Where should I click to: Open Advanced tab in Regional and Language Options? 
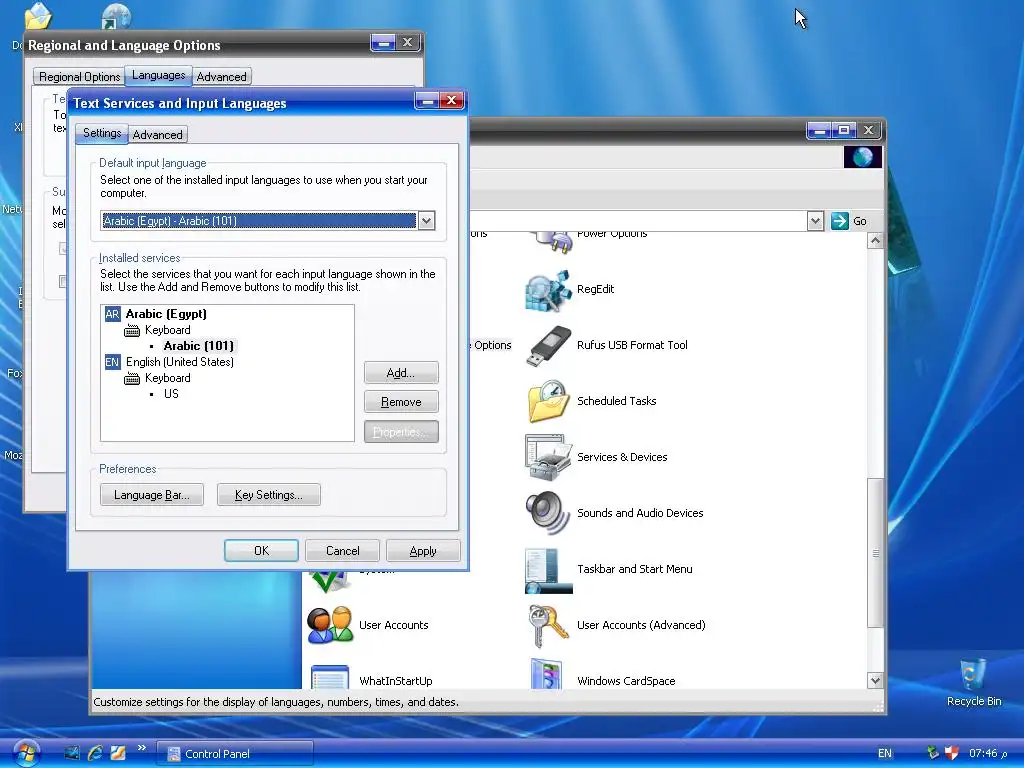(221, 76)
